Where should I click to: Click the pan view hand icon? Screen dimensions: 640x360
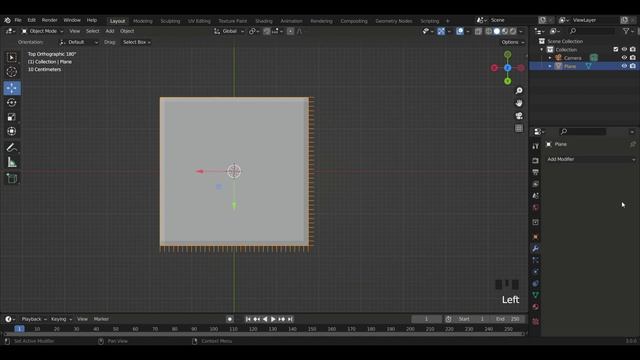tap(519, 103)
